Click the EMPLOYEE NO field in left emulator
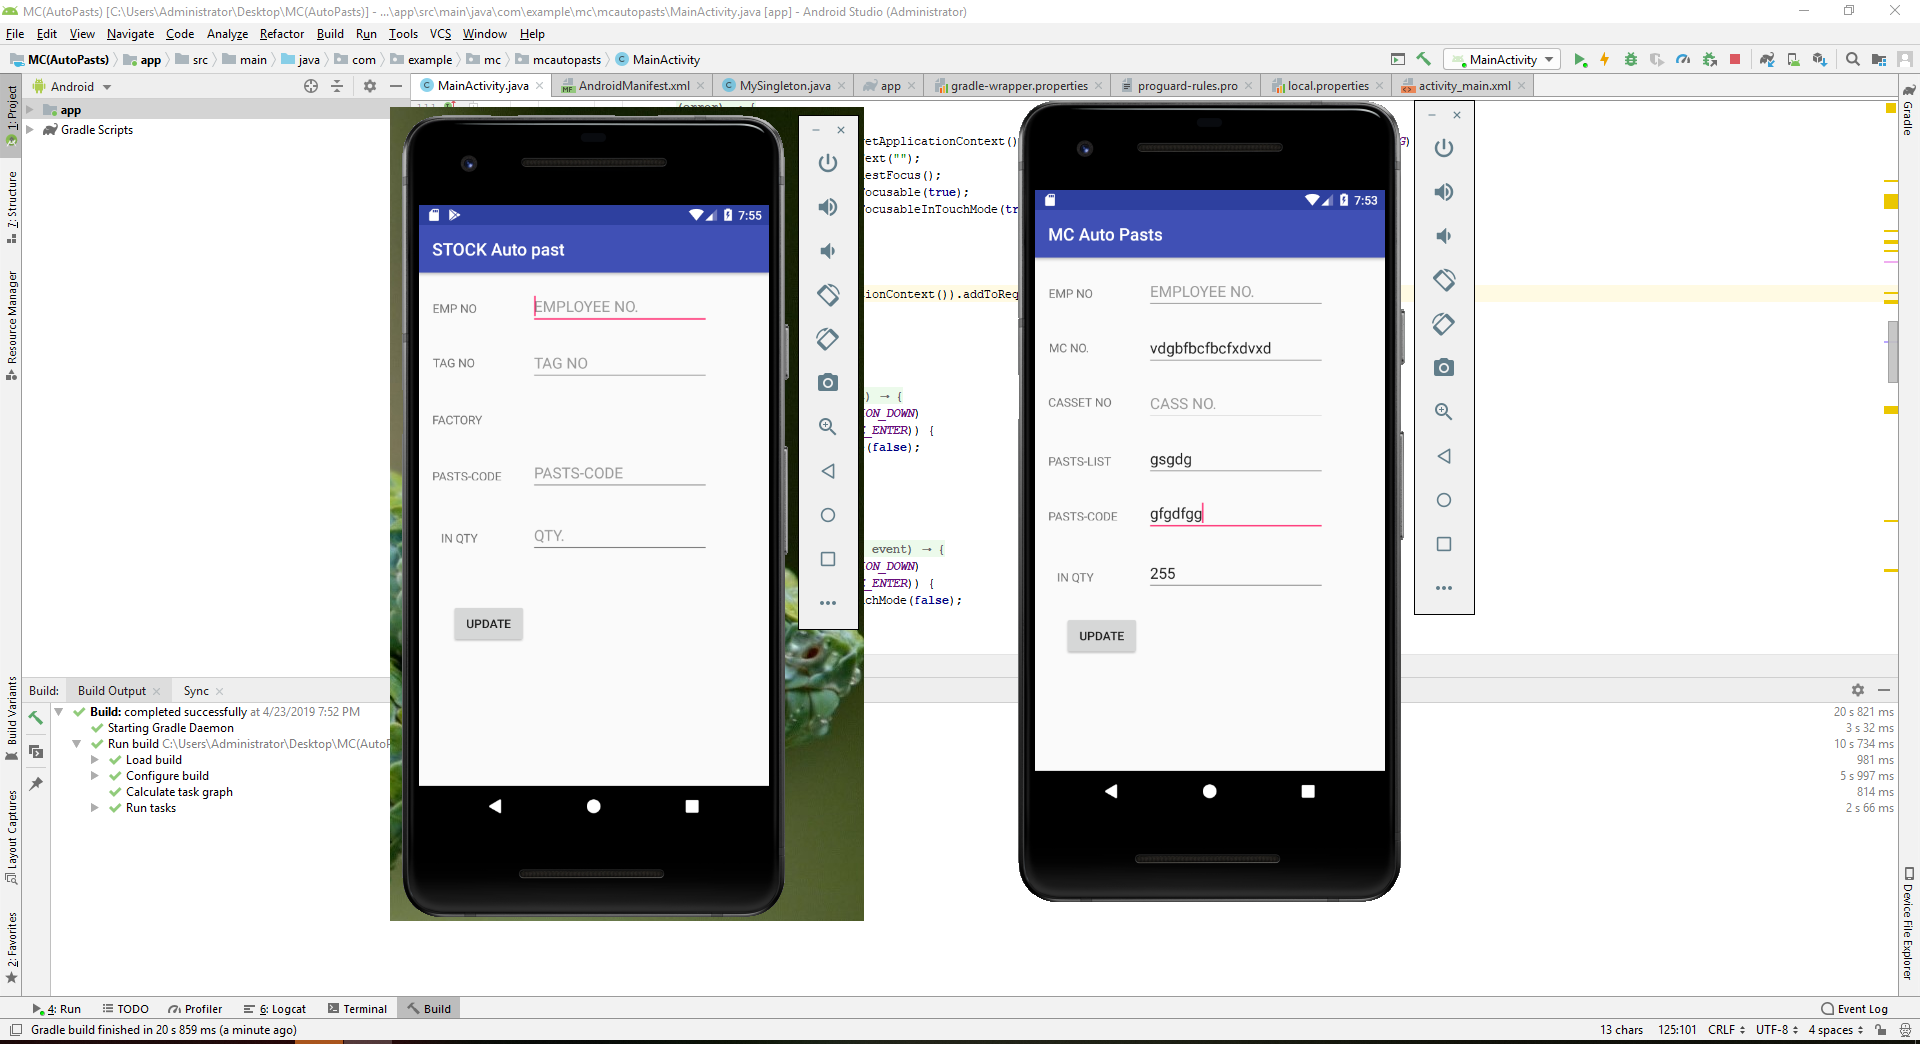The width and height of the screenshot is (1920, 1044). point(619,307)
